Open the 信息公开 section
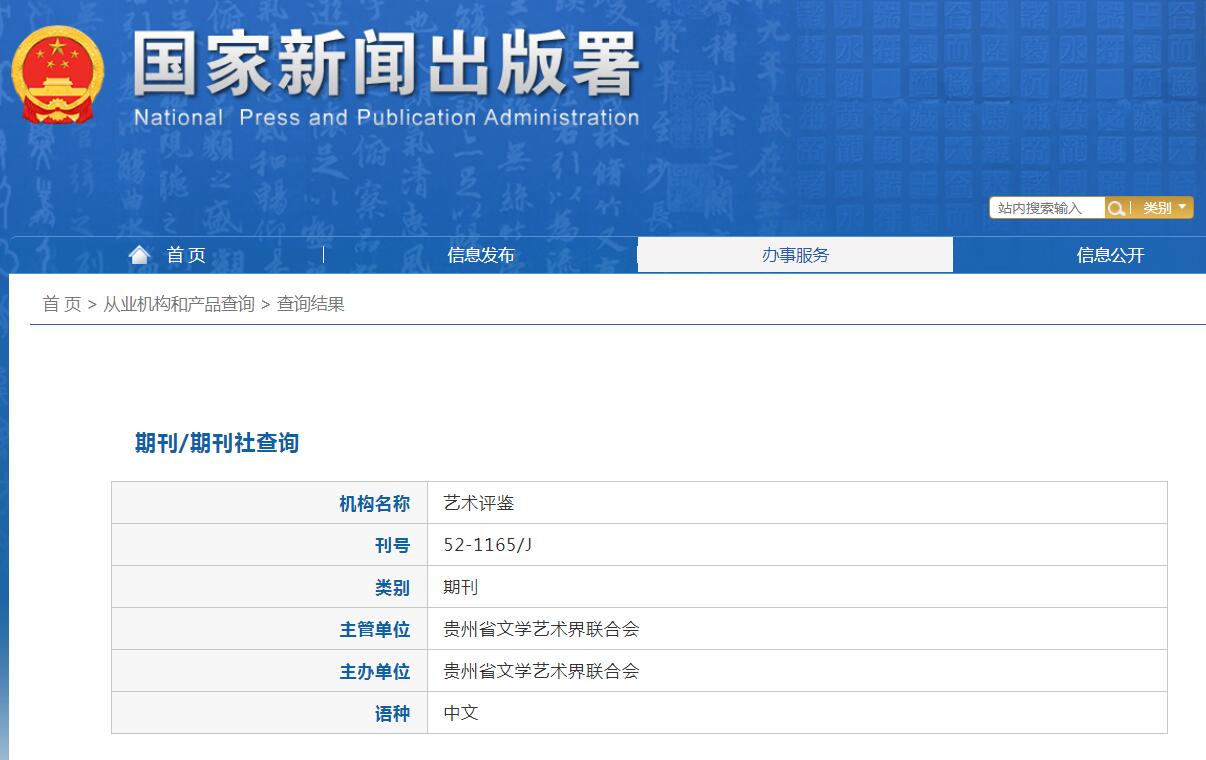The width and height of the screenshot is (1206, 760). (1110, 255)
